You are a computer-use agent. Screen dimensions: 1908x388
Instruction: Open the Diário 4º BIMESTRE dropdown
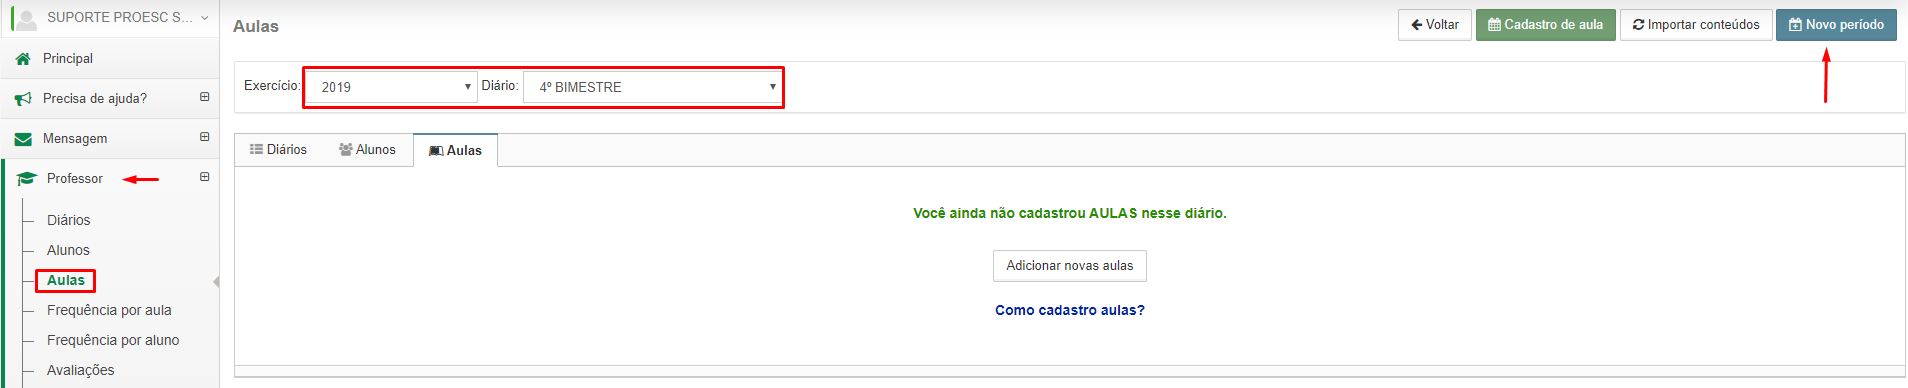tap(652, 87)
